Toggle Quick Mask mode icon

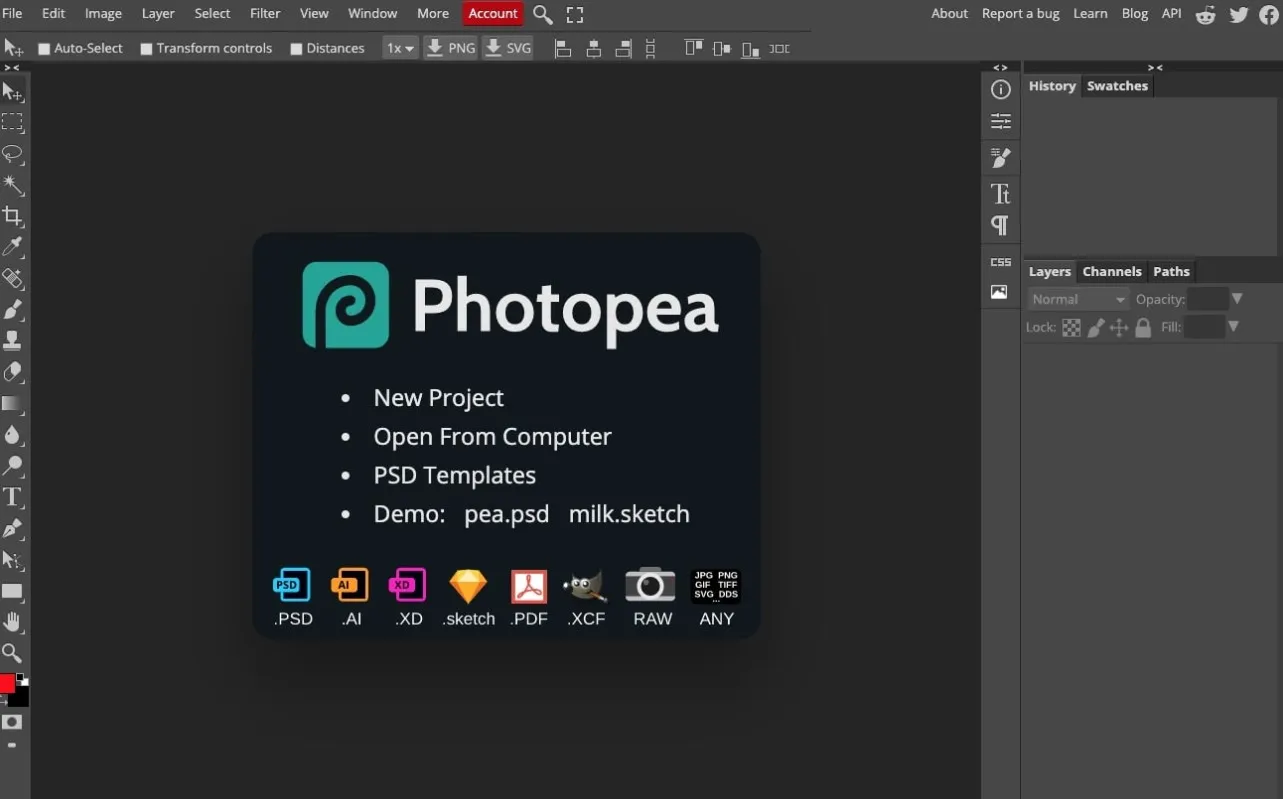tap(12, 722)
